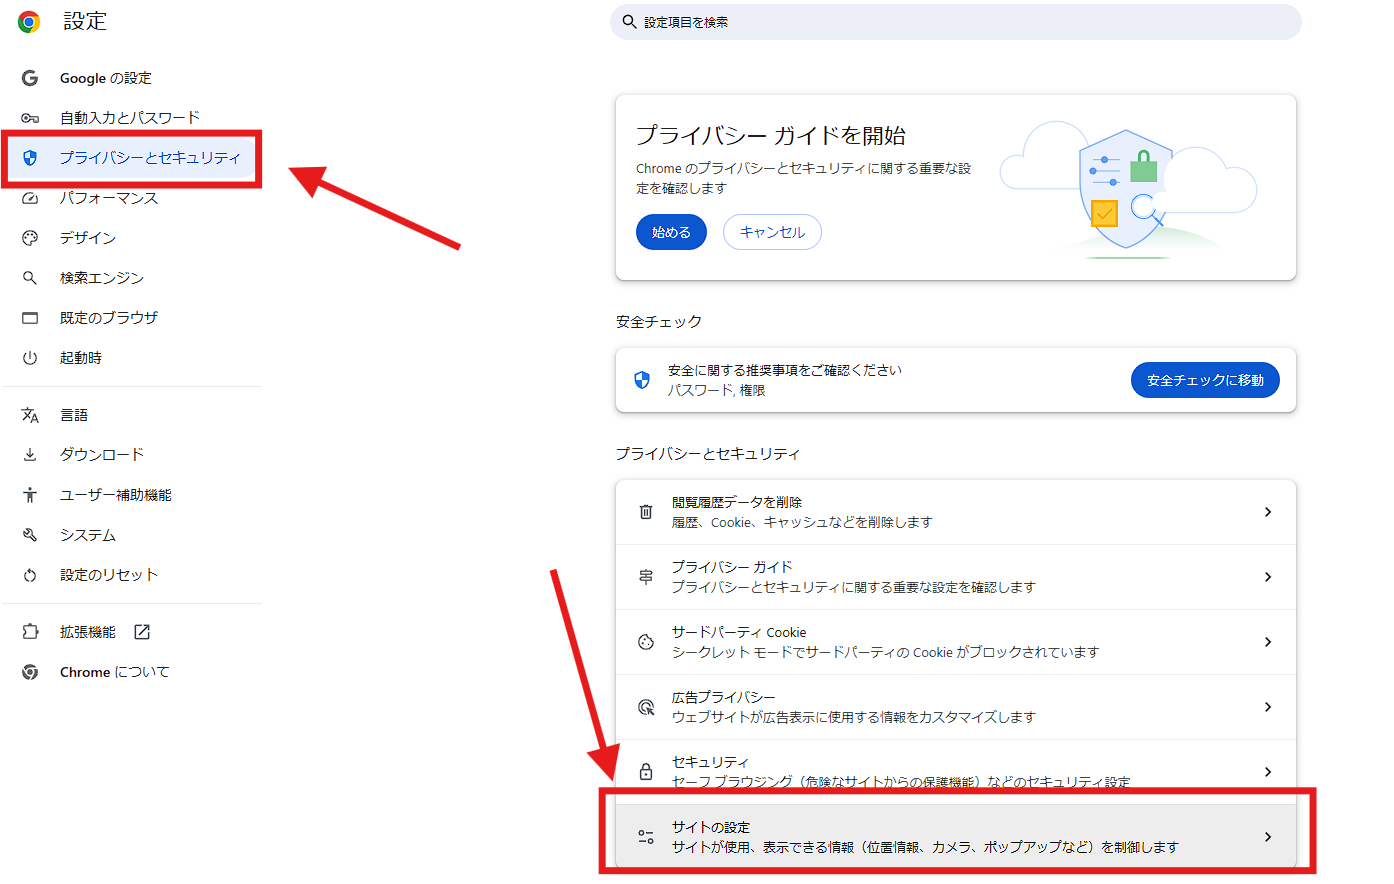Open 設定のリセット section
This screenshot has width=1394, height=884.
[109, 575]
